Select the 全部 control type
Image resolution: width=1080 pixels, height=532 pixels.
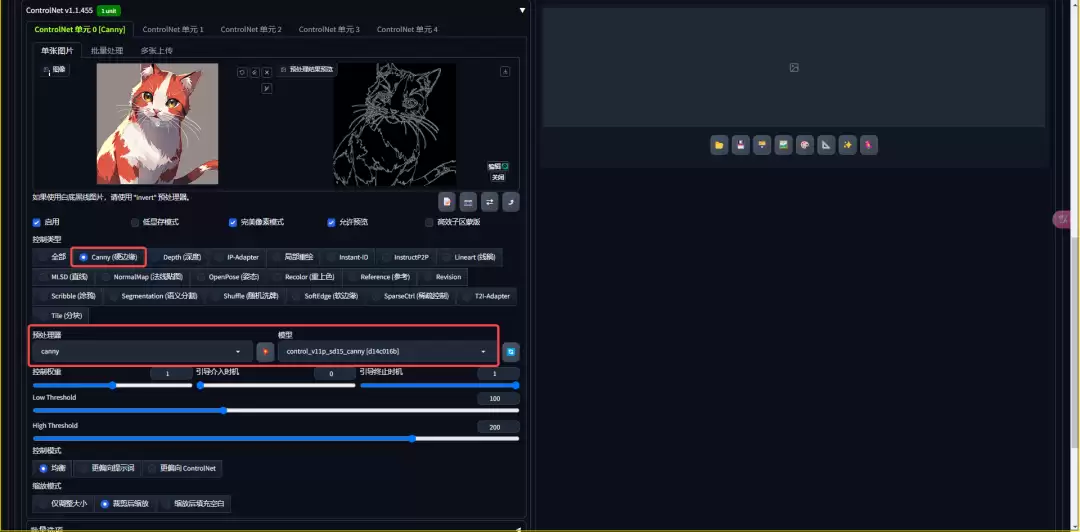click(x=52, y=257)
